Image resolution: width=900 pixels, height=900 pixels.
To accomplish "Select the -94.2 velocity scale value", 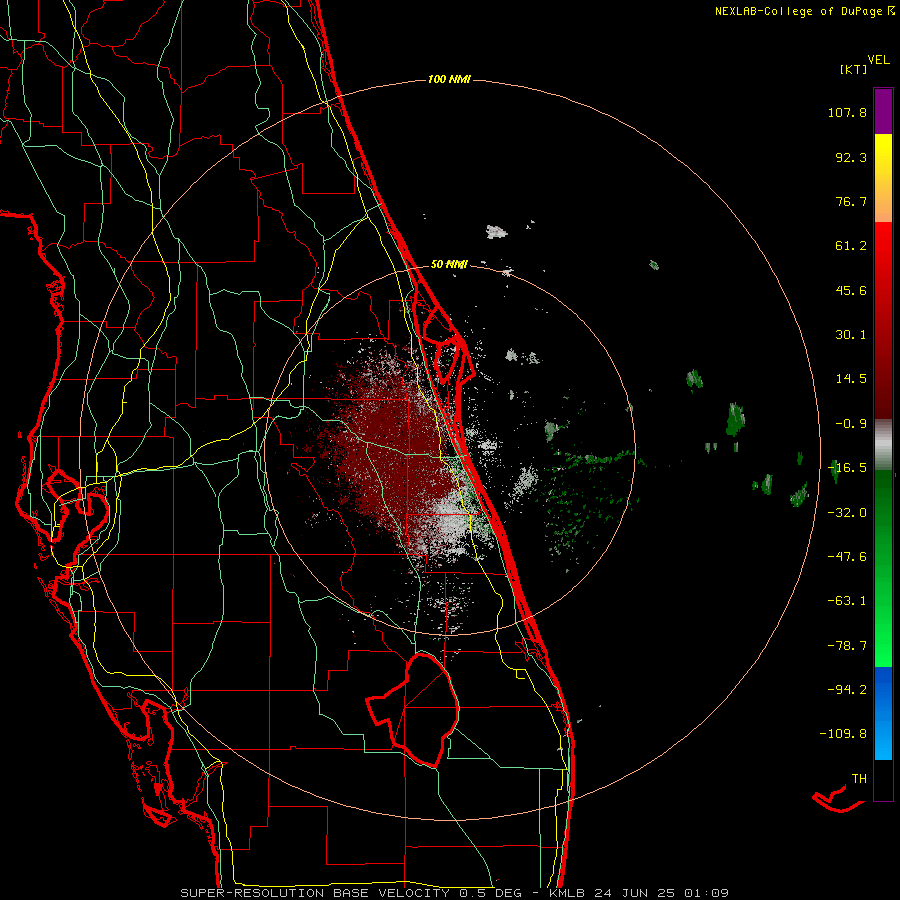I will click(x=847, y=690).
